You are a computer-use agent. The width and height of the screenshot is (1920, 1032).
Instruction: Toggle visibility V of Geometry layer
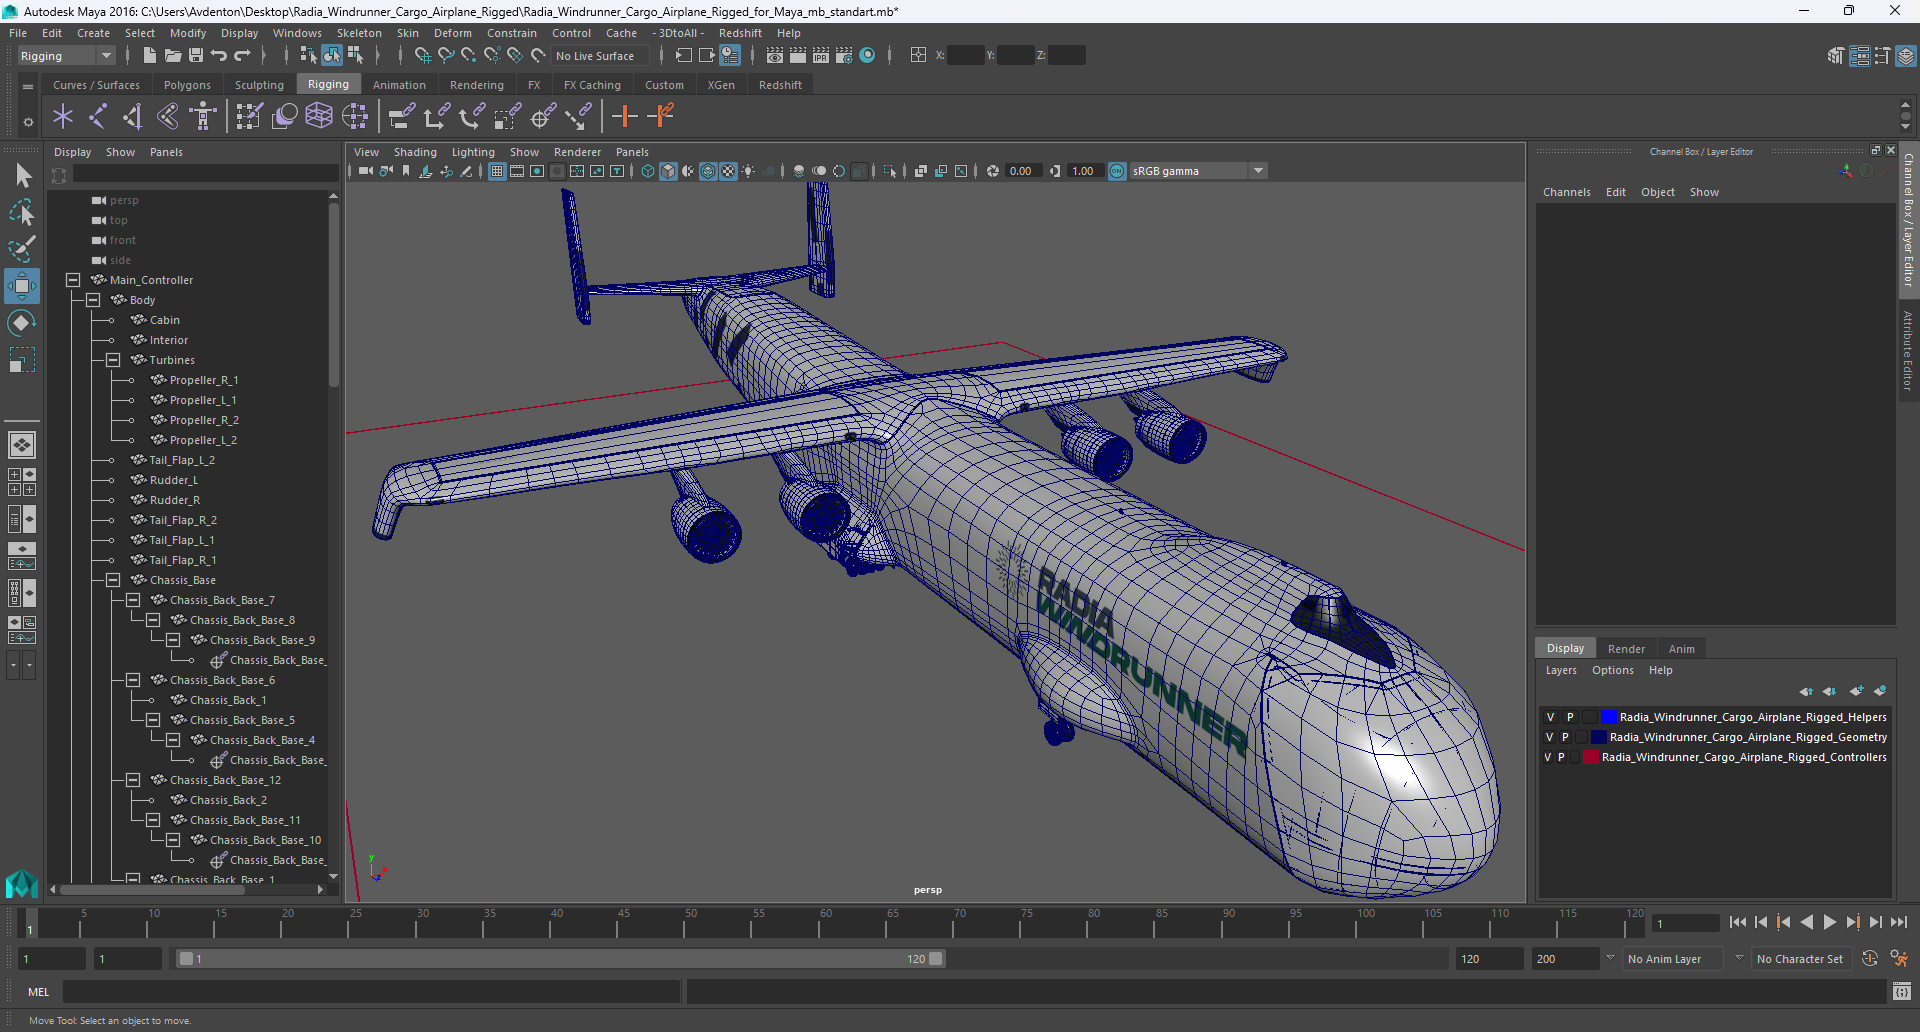tap(1550, 737)
